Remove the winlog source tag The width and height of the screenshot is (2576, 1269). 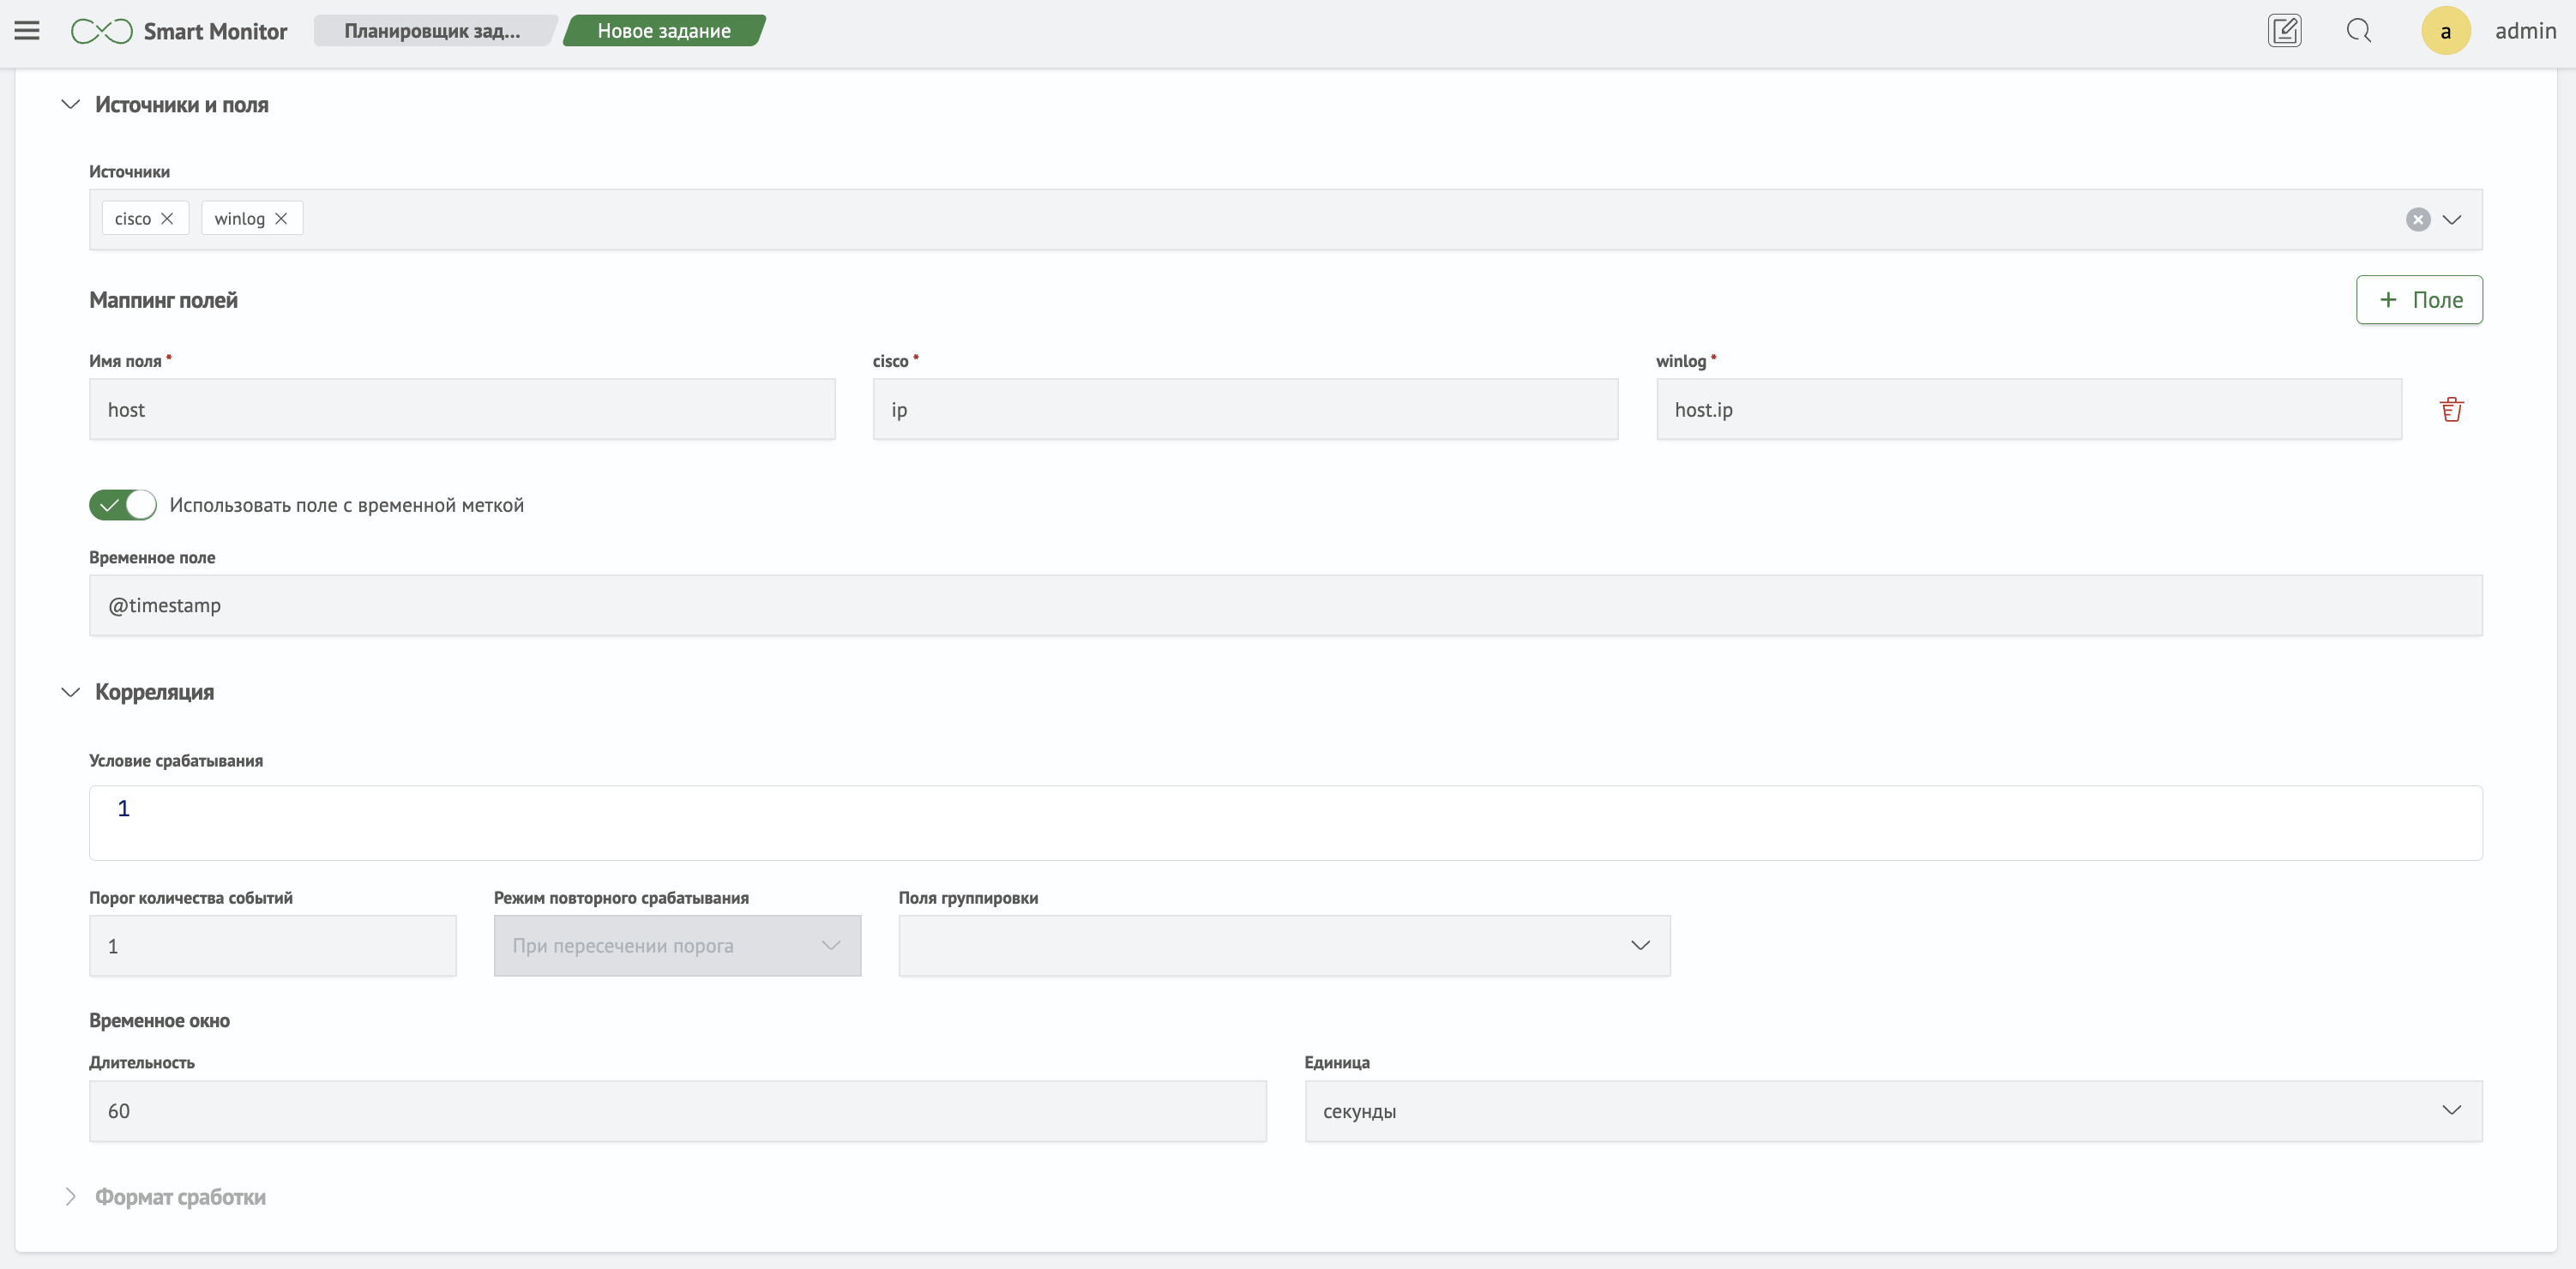point(281,218)
